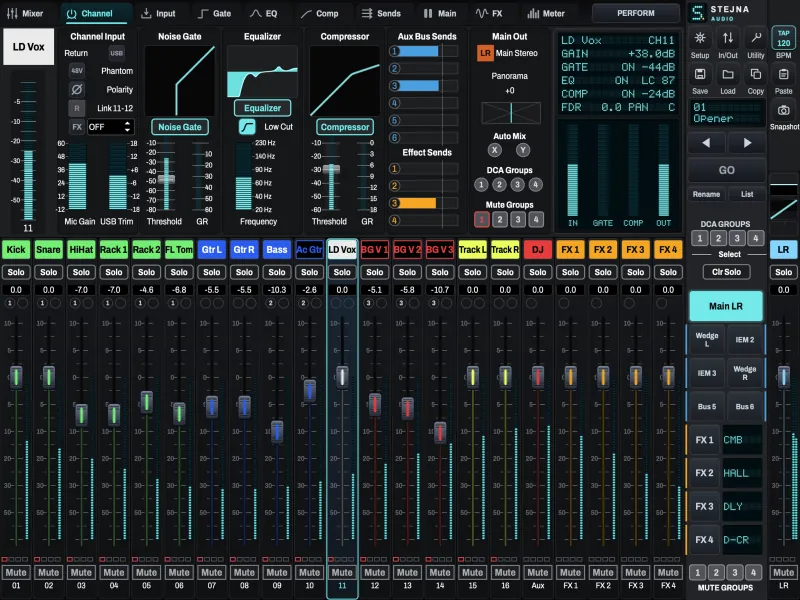Screen dimensions: 800x600
Task: Click the List button
Action: 747,194
